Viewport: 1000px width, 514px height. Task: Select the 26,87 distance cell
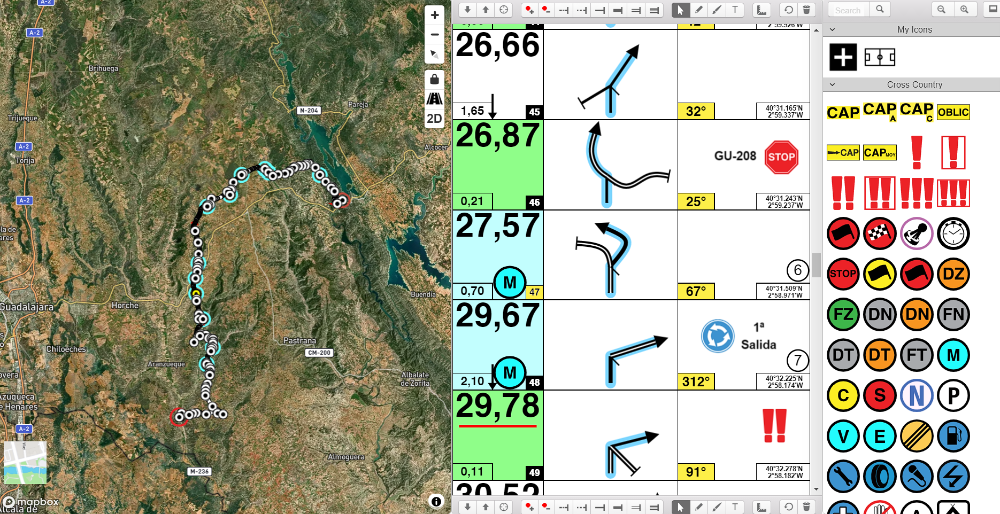coord(498,165)
